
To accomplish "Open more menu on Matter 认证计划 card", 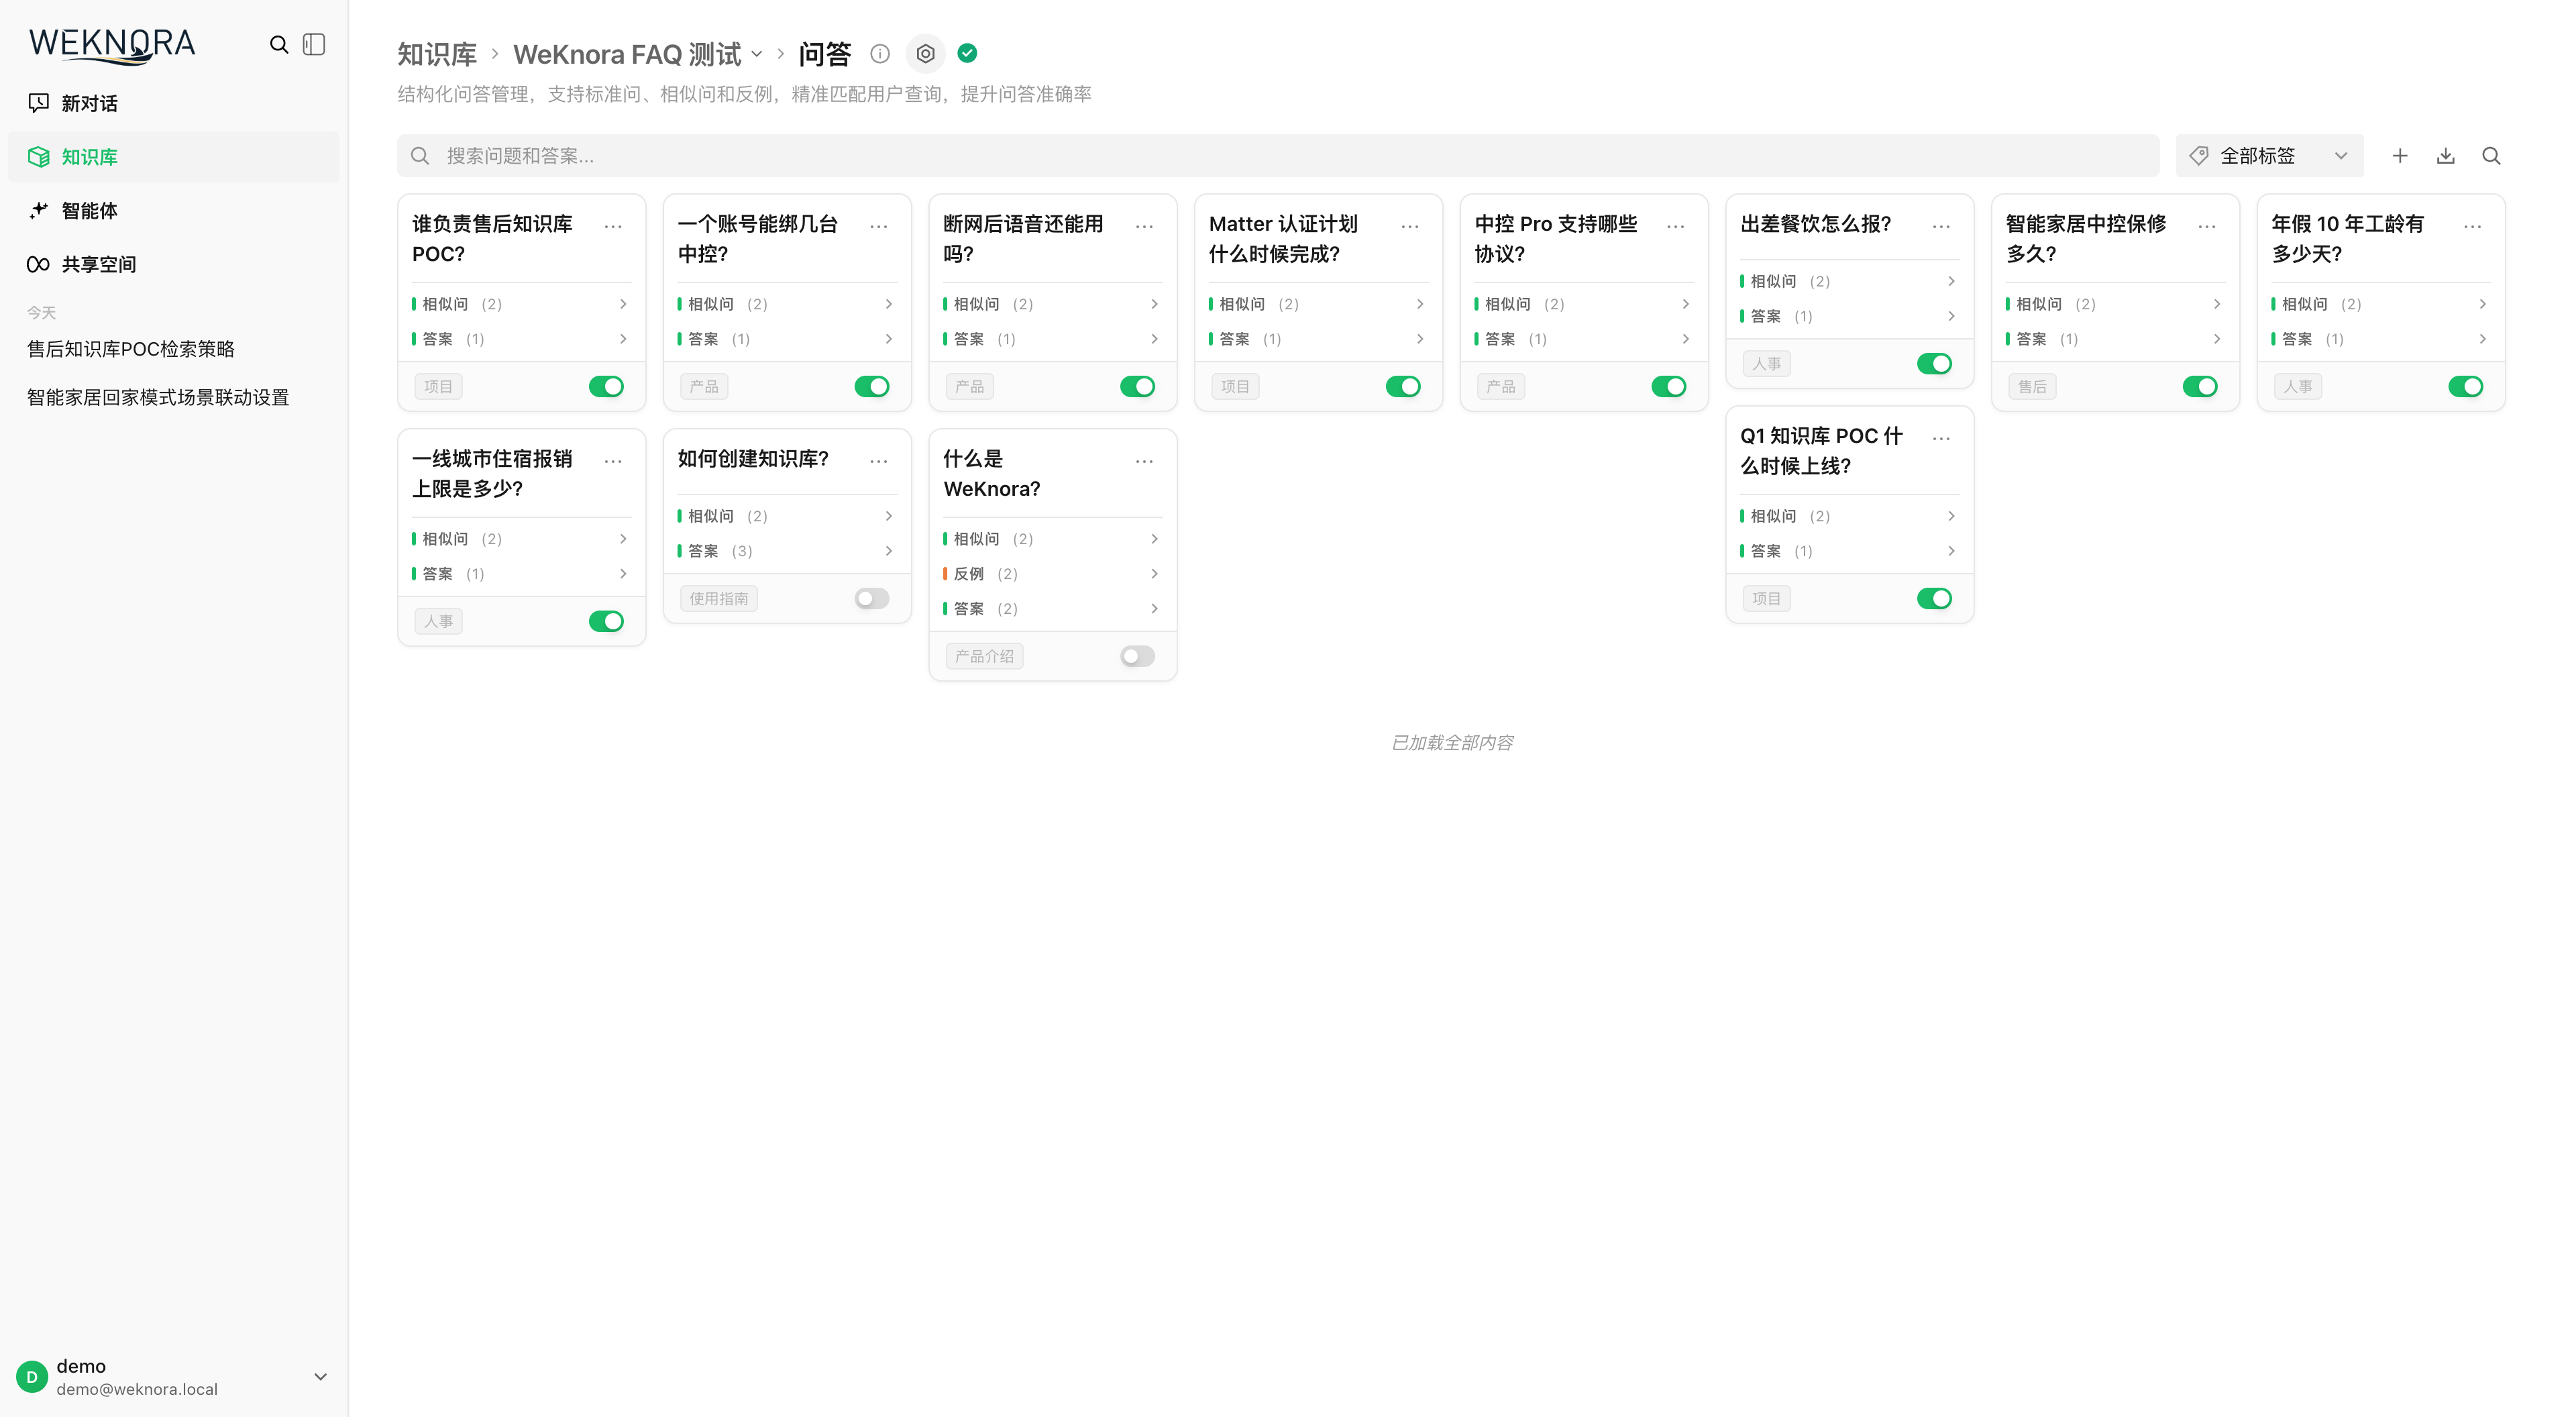I will pos(1410,227).
